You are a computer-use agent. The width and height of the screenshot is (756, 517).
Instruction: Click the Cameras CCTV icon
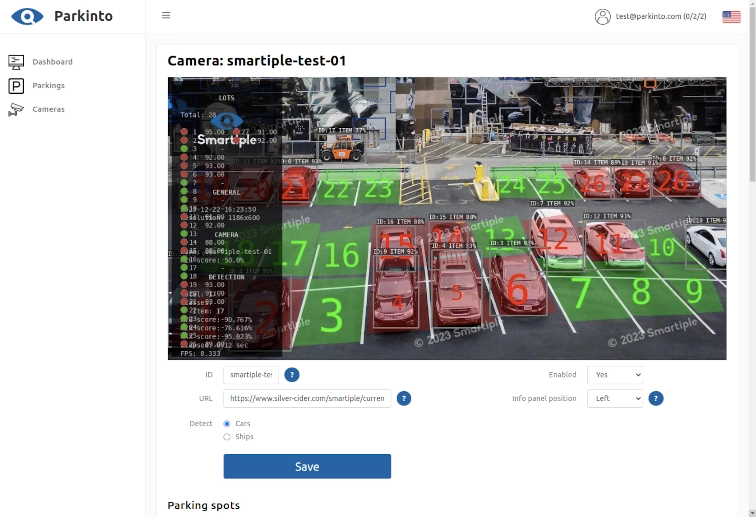pyautogui.click(x=16, y=109)
